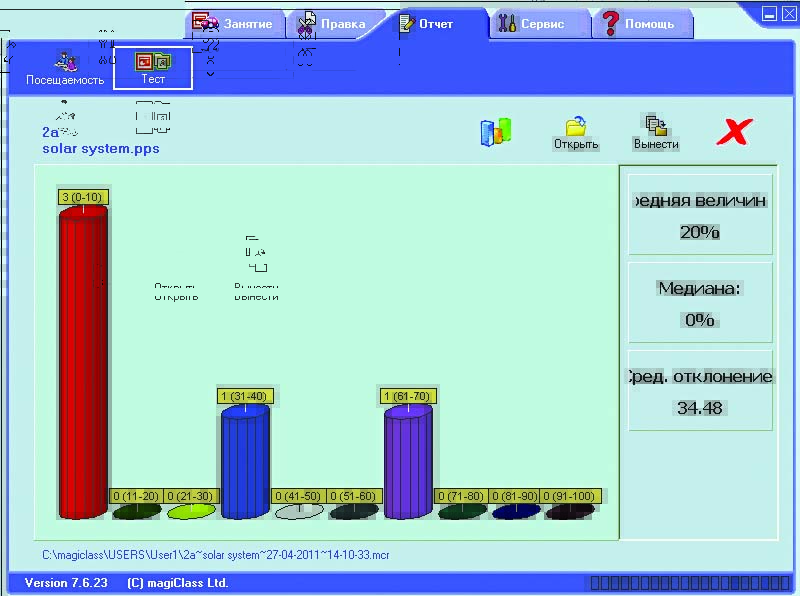
Task: Open the Посещаемость attendance report
Action: (x=64, y=66)
